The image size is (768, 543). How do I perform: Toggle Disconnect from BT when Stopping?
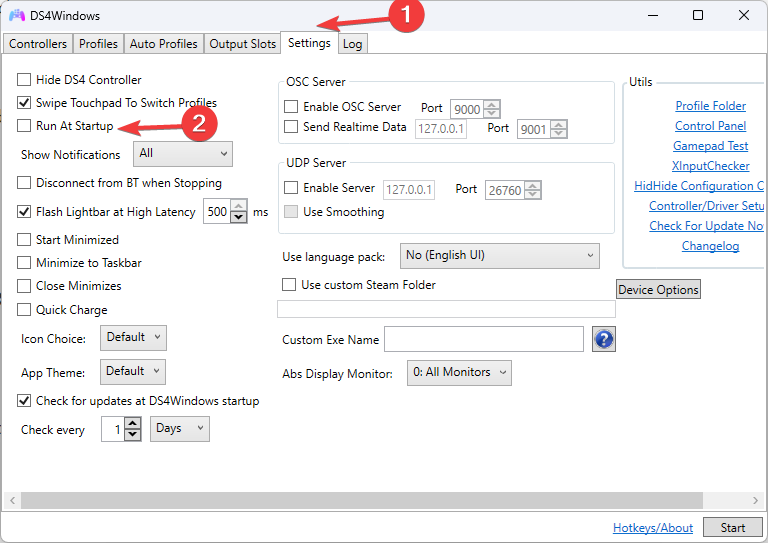click(x=24, y=183)
